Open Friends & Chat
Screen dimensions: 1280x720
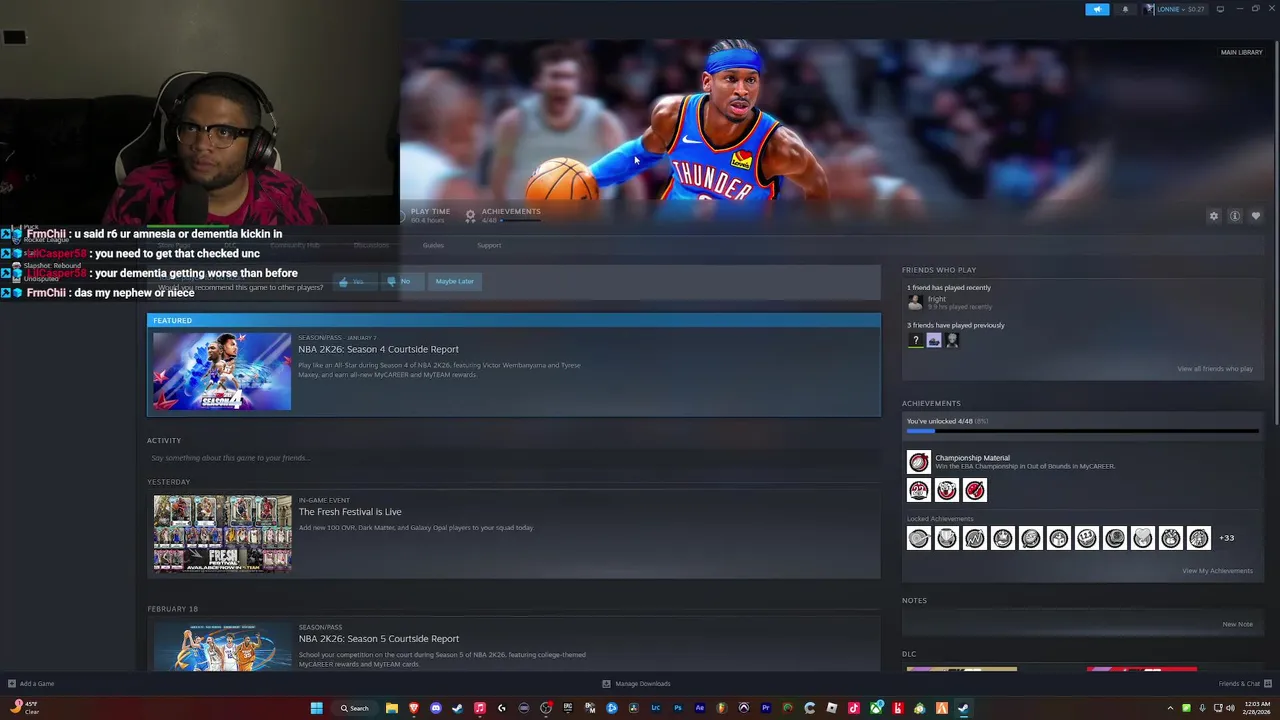coord(1244,684)
